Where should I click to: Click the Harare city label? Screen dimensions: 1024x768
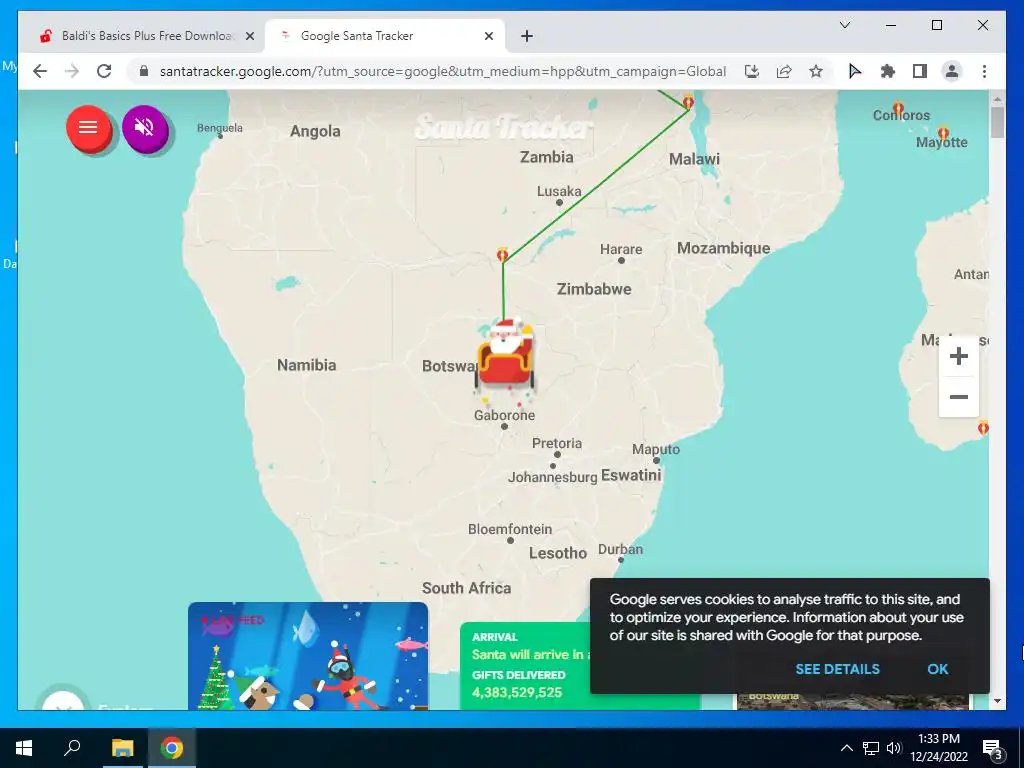(x=620, y=249)
